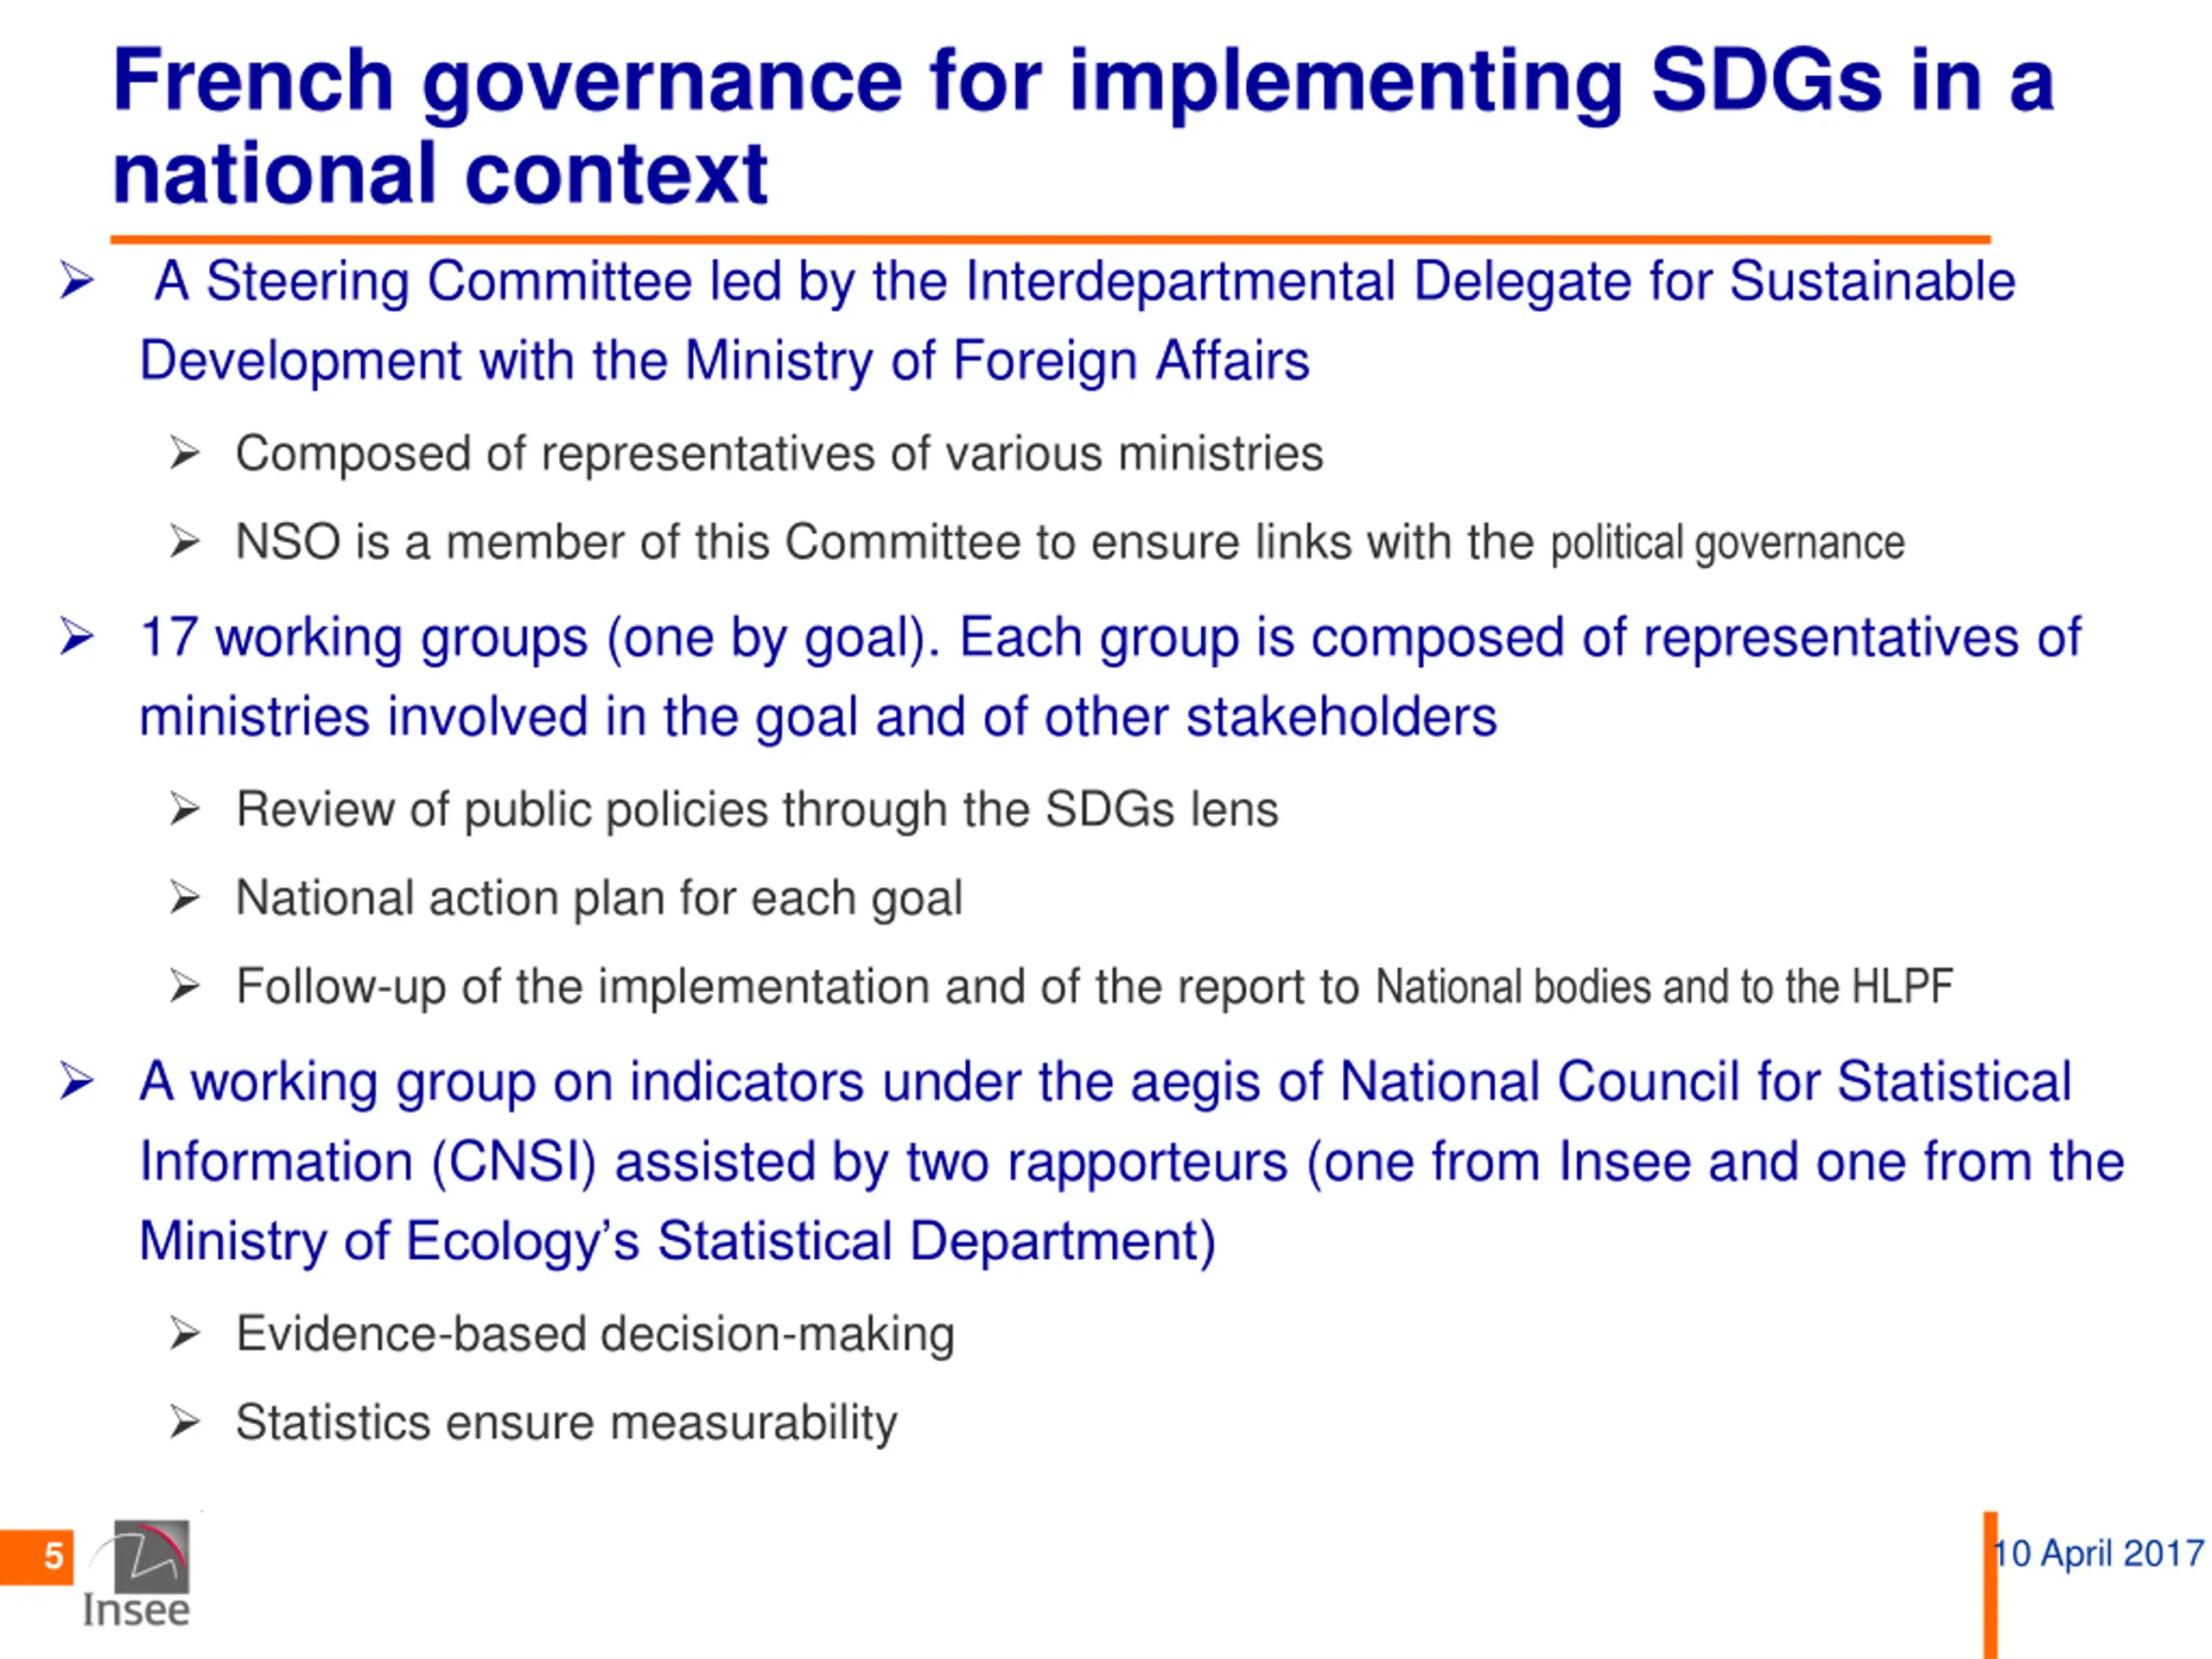
Task: Click the date 10 April 2017
Action: (x=2099, y=1553)
